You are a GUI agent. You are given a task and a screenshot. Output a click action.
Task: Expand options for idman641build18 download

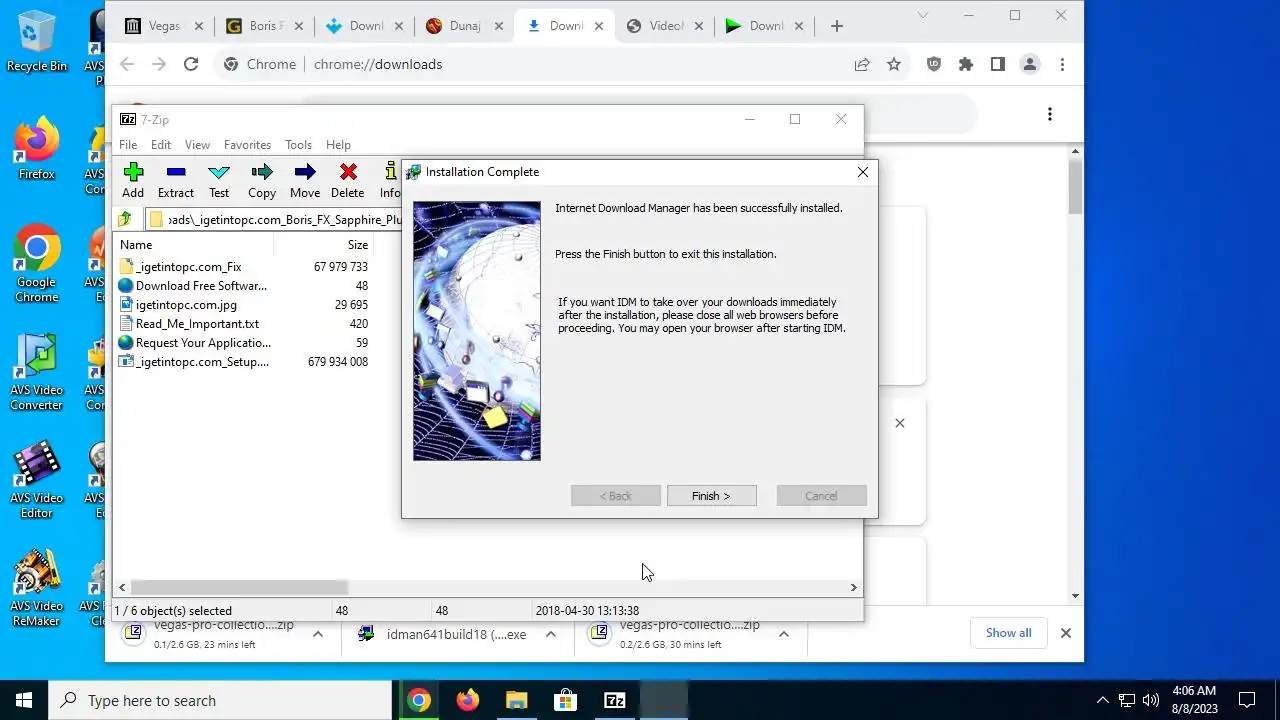tap(550, 634)
